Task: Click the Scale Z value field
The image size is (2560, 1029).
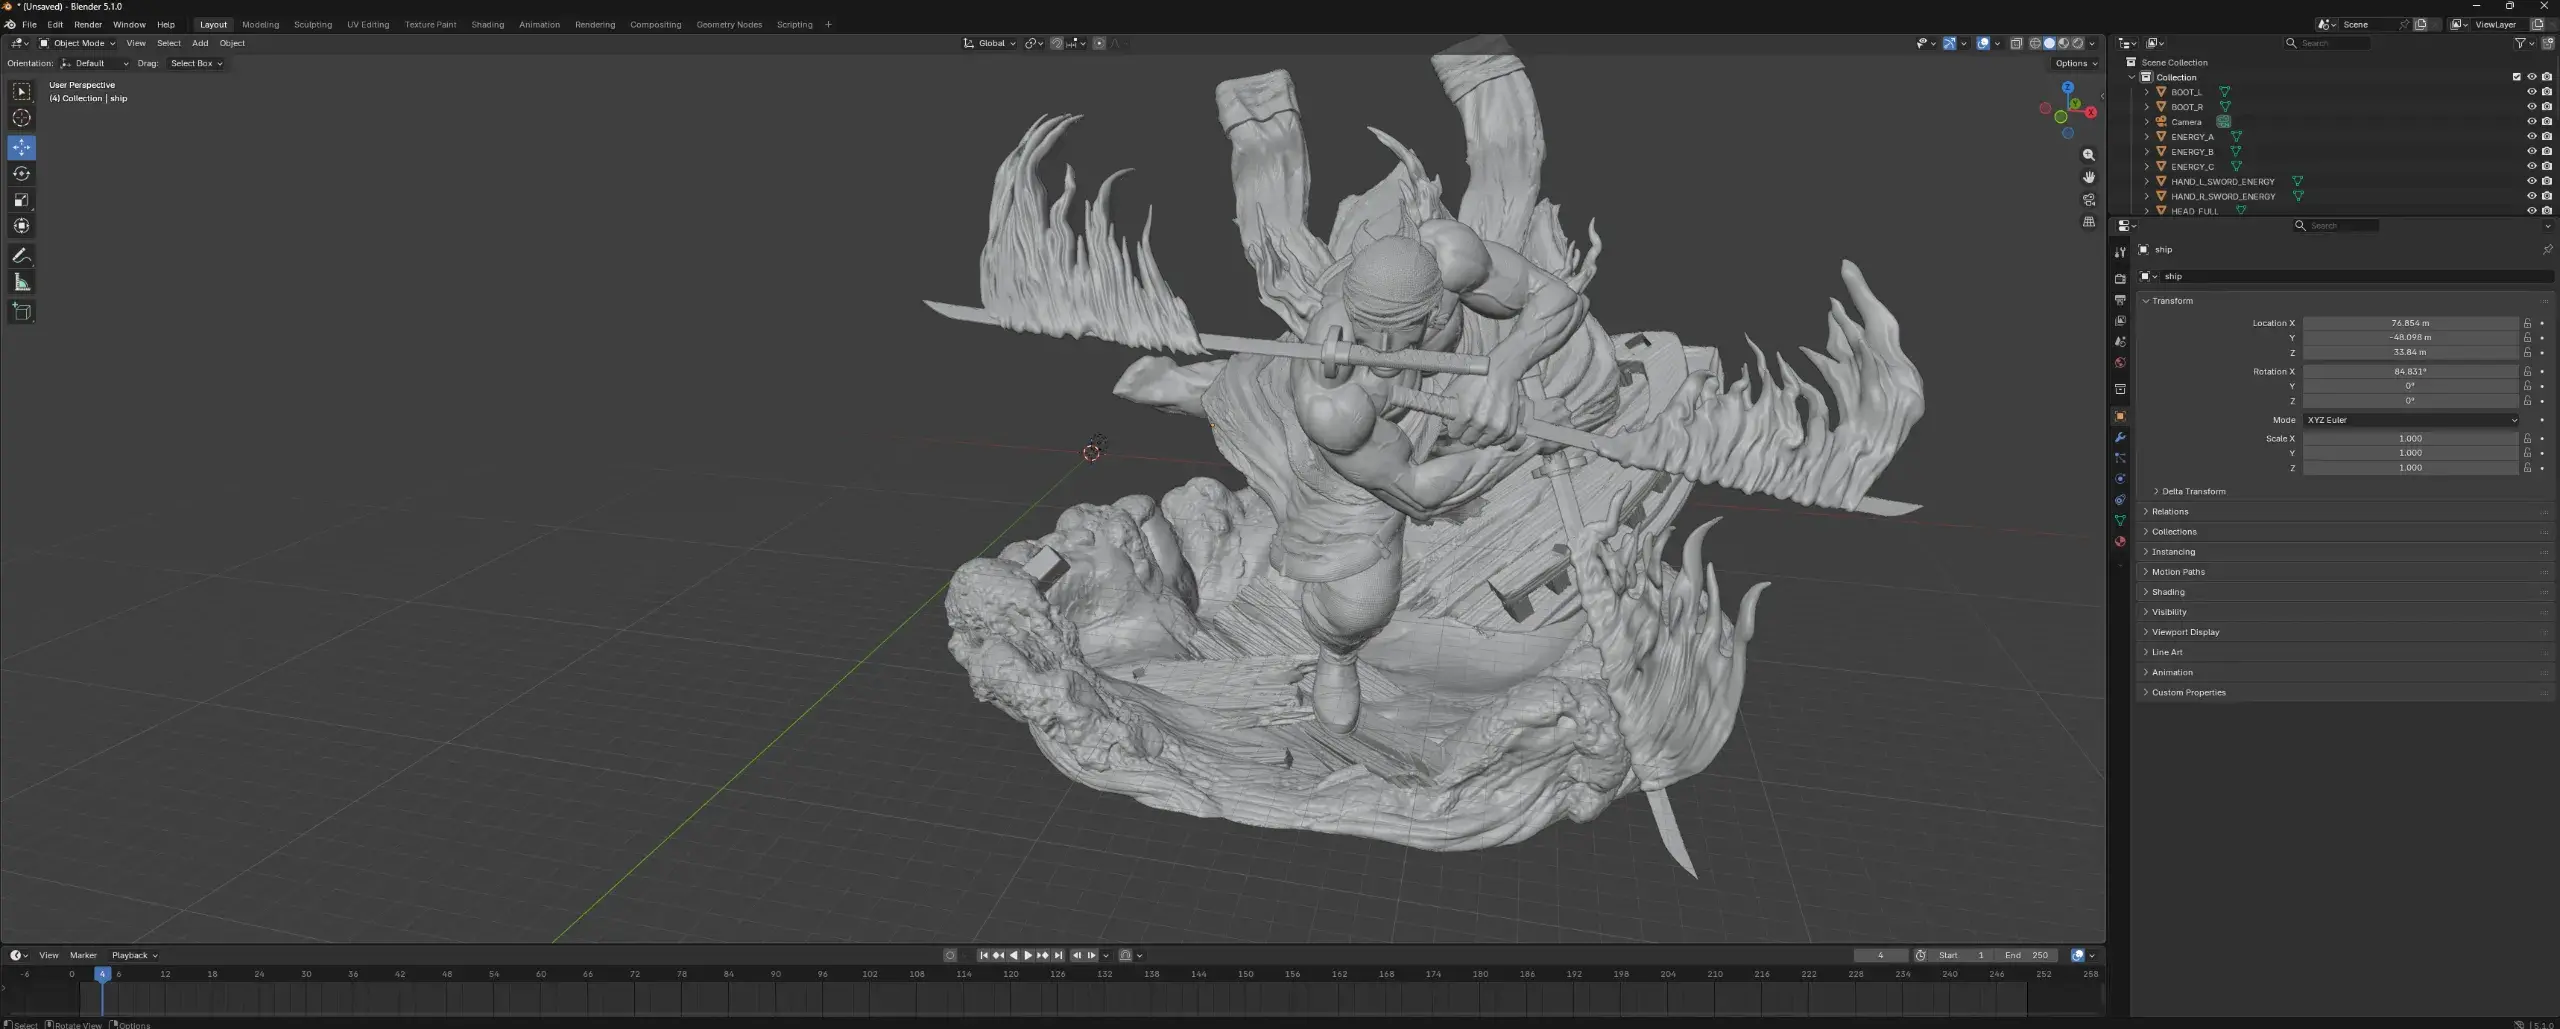Action: coord(2410,468)
